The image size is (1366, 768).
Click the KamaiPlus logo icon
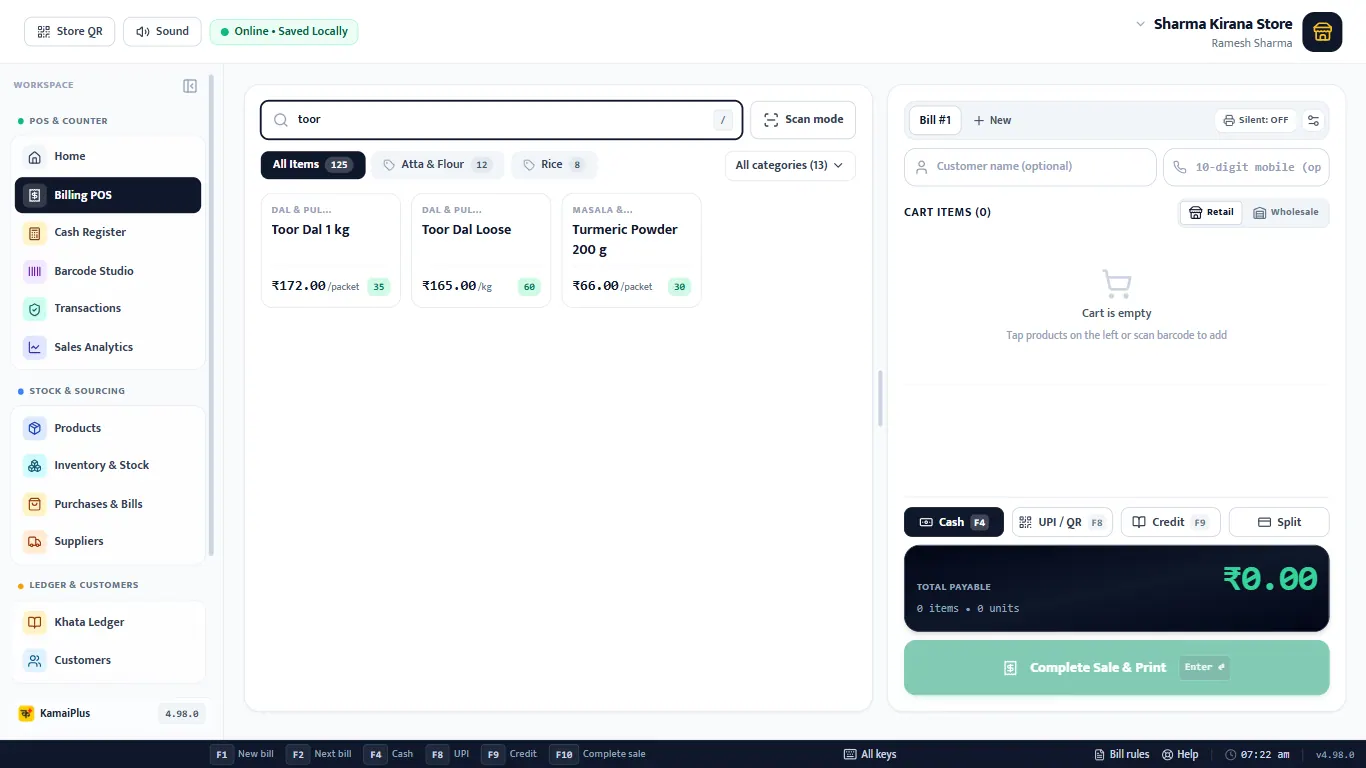point(26,713)
